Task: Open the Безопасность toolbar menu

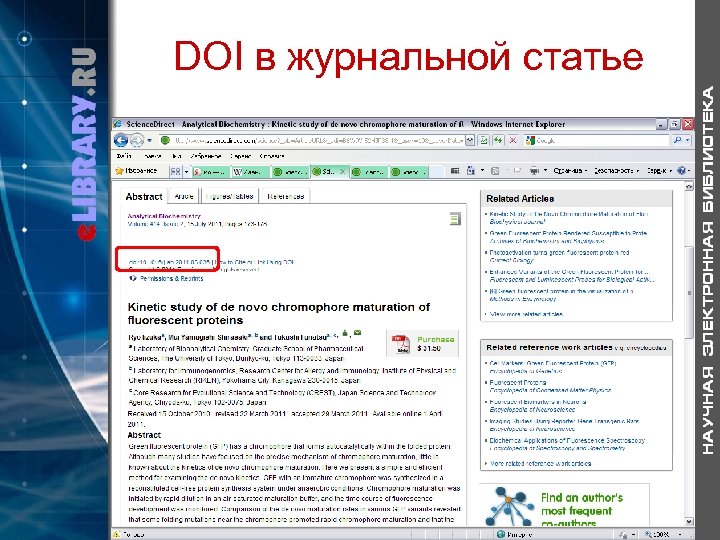Action: pos(616,170)
